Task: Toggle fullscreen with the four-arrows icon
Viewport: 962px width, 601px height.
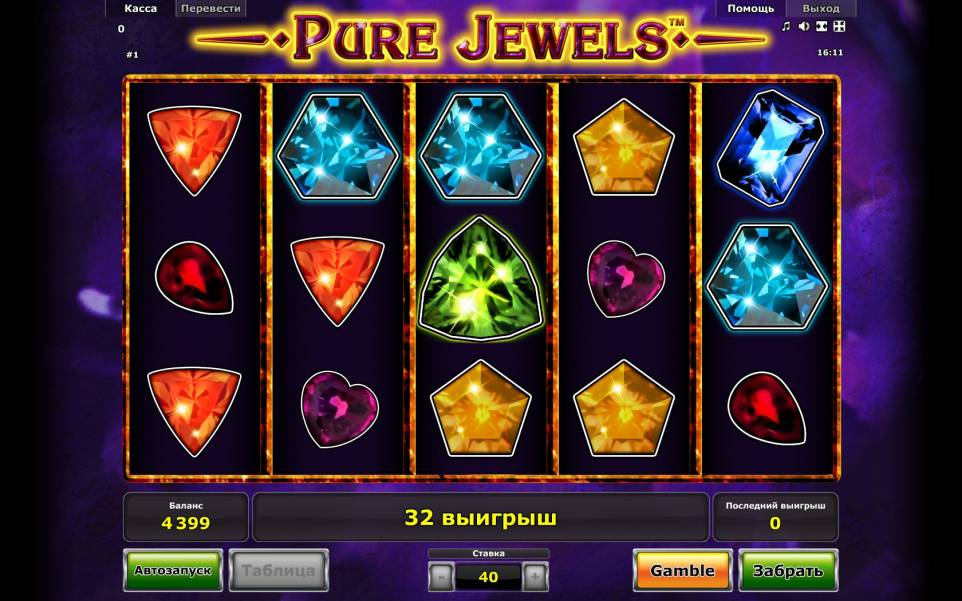Action: (839, 26)
